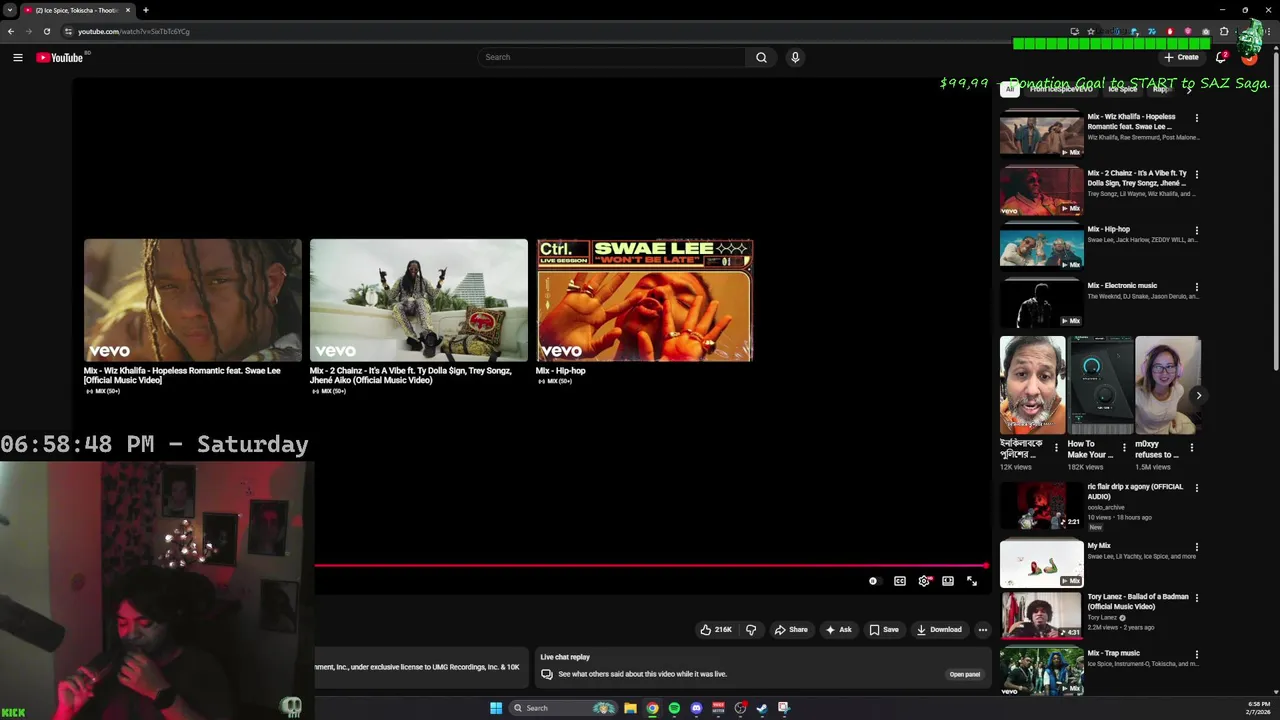
Task: Open Spotify from the taskbar
Action: click(x=674, y=708)
